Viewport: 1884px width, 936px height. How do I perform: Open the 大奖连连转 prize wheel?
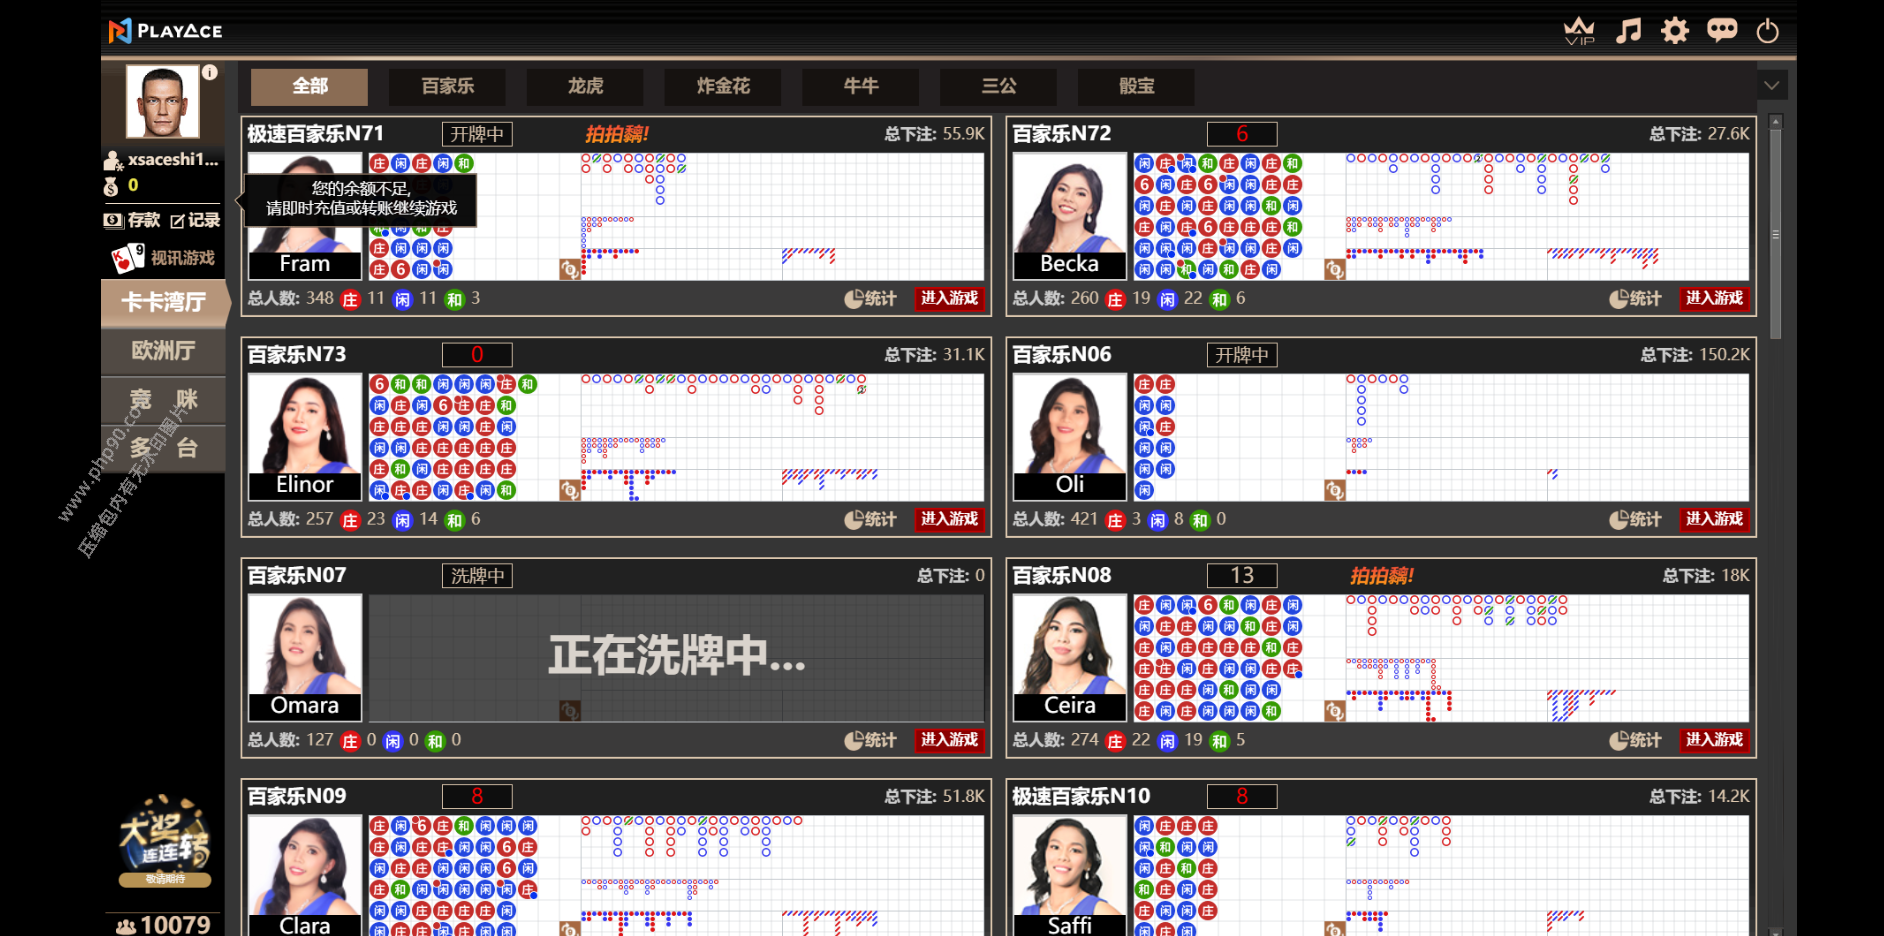point(164,840)
